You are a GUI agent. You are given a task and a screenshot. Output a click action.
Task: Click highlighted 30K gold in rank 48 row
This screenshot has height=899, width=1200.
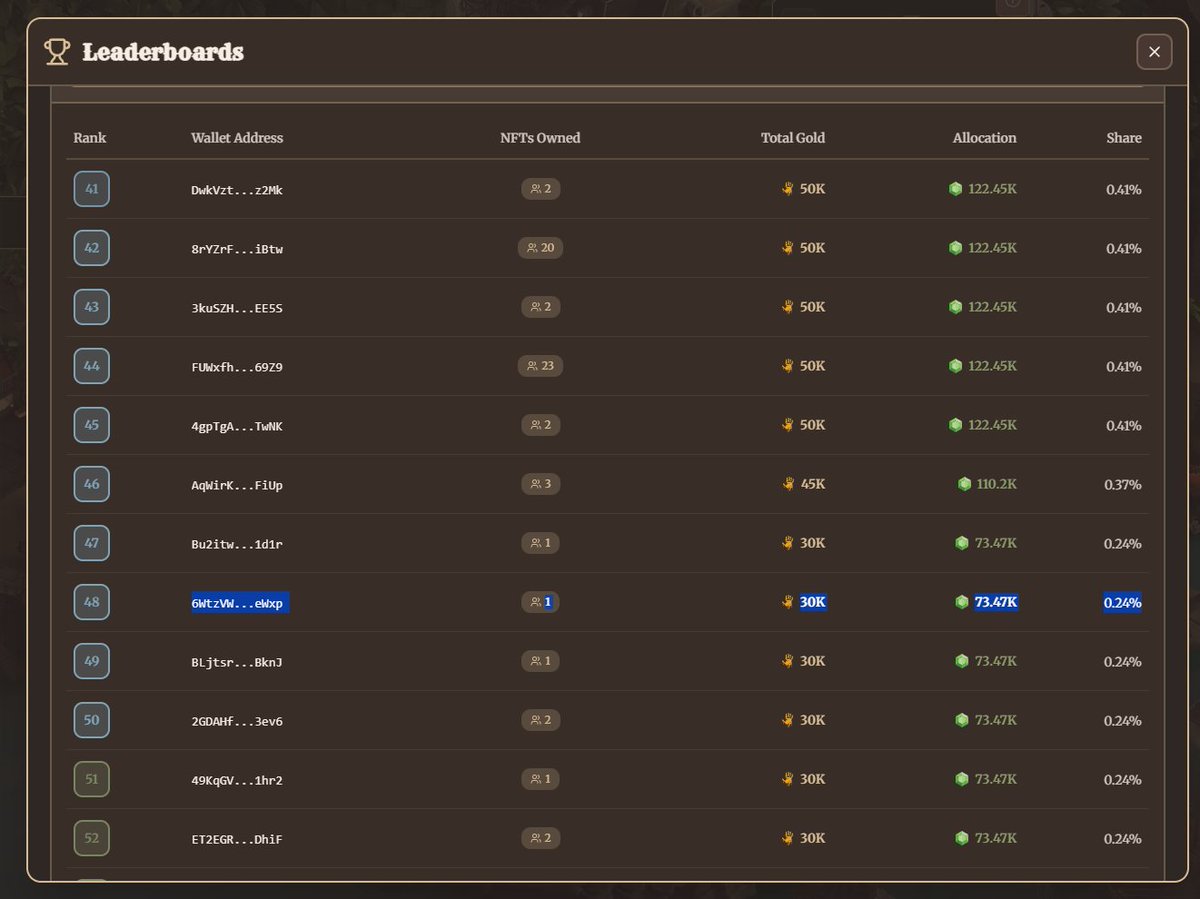coord(813,602)
